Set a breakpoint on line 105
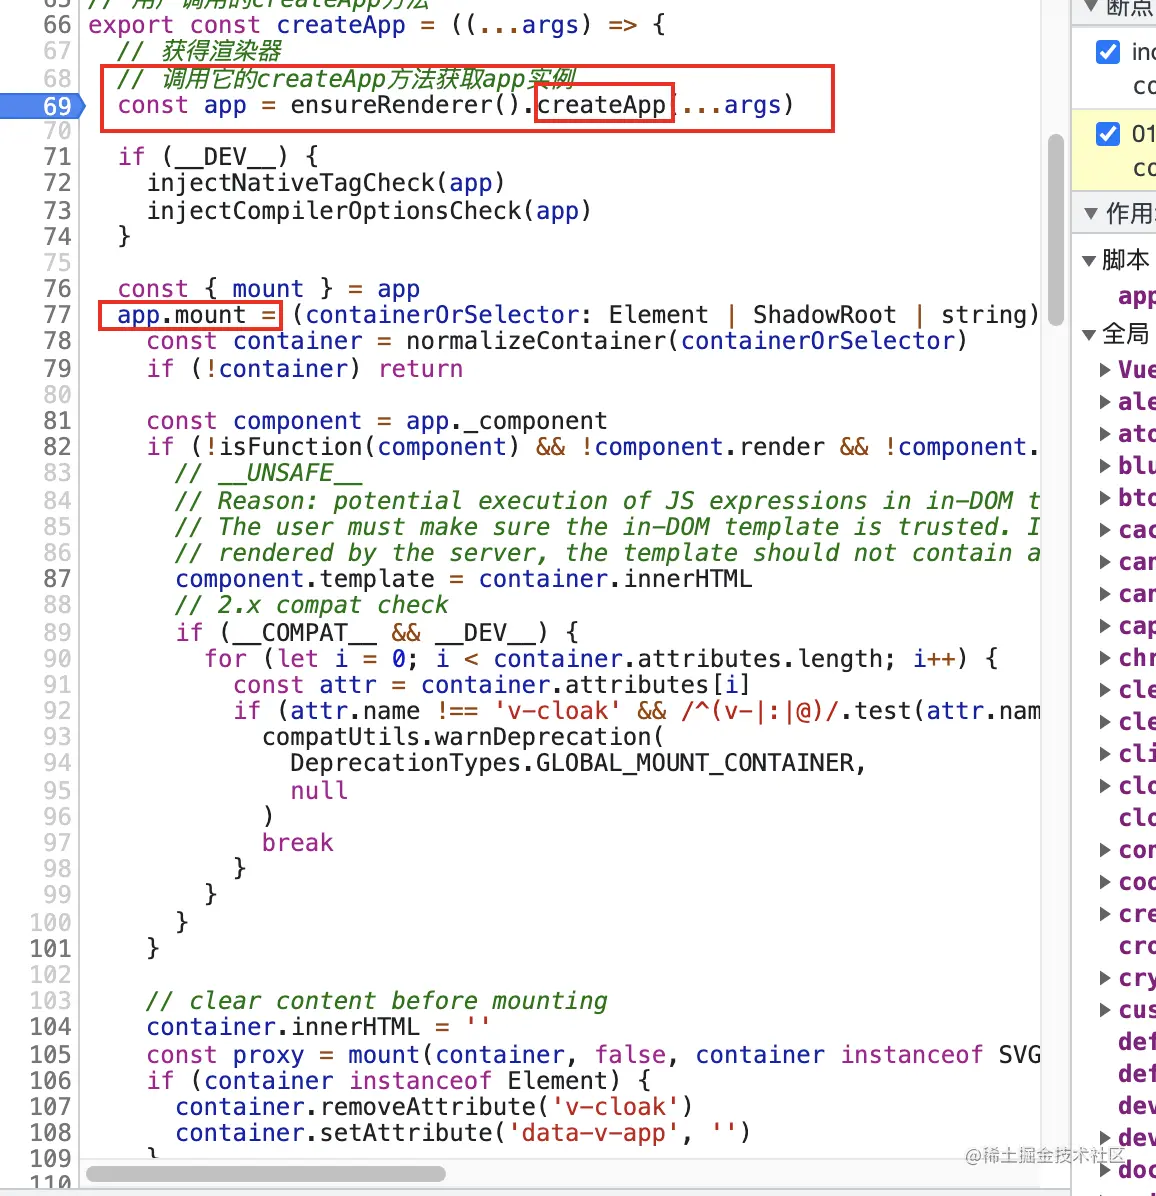 (x=50, y=1054)
